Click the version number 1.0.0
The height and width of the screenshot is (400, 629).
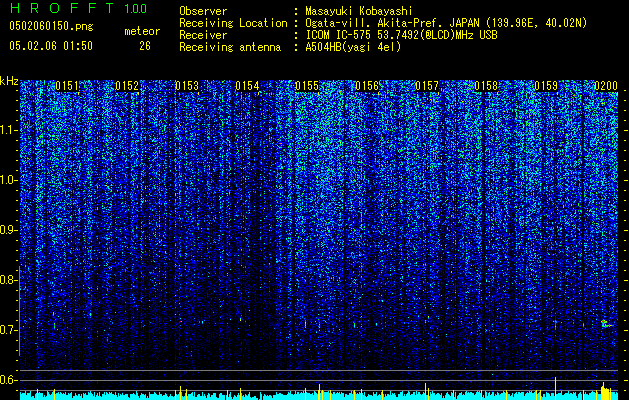point(135,8)
